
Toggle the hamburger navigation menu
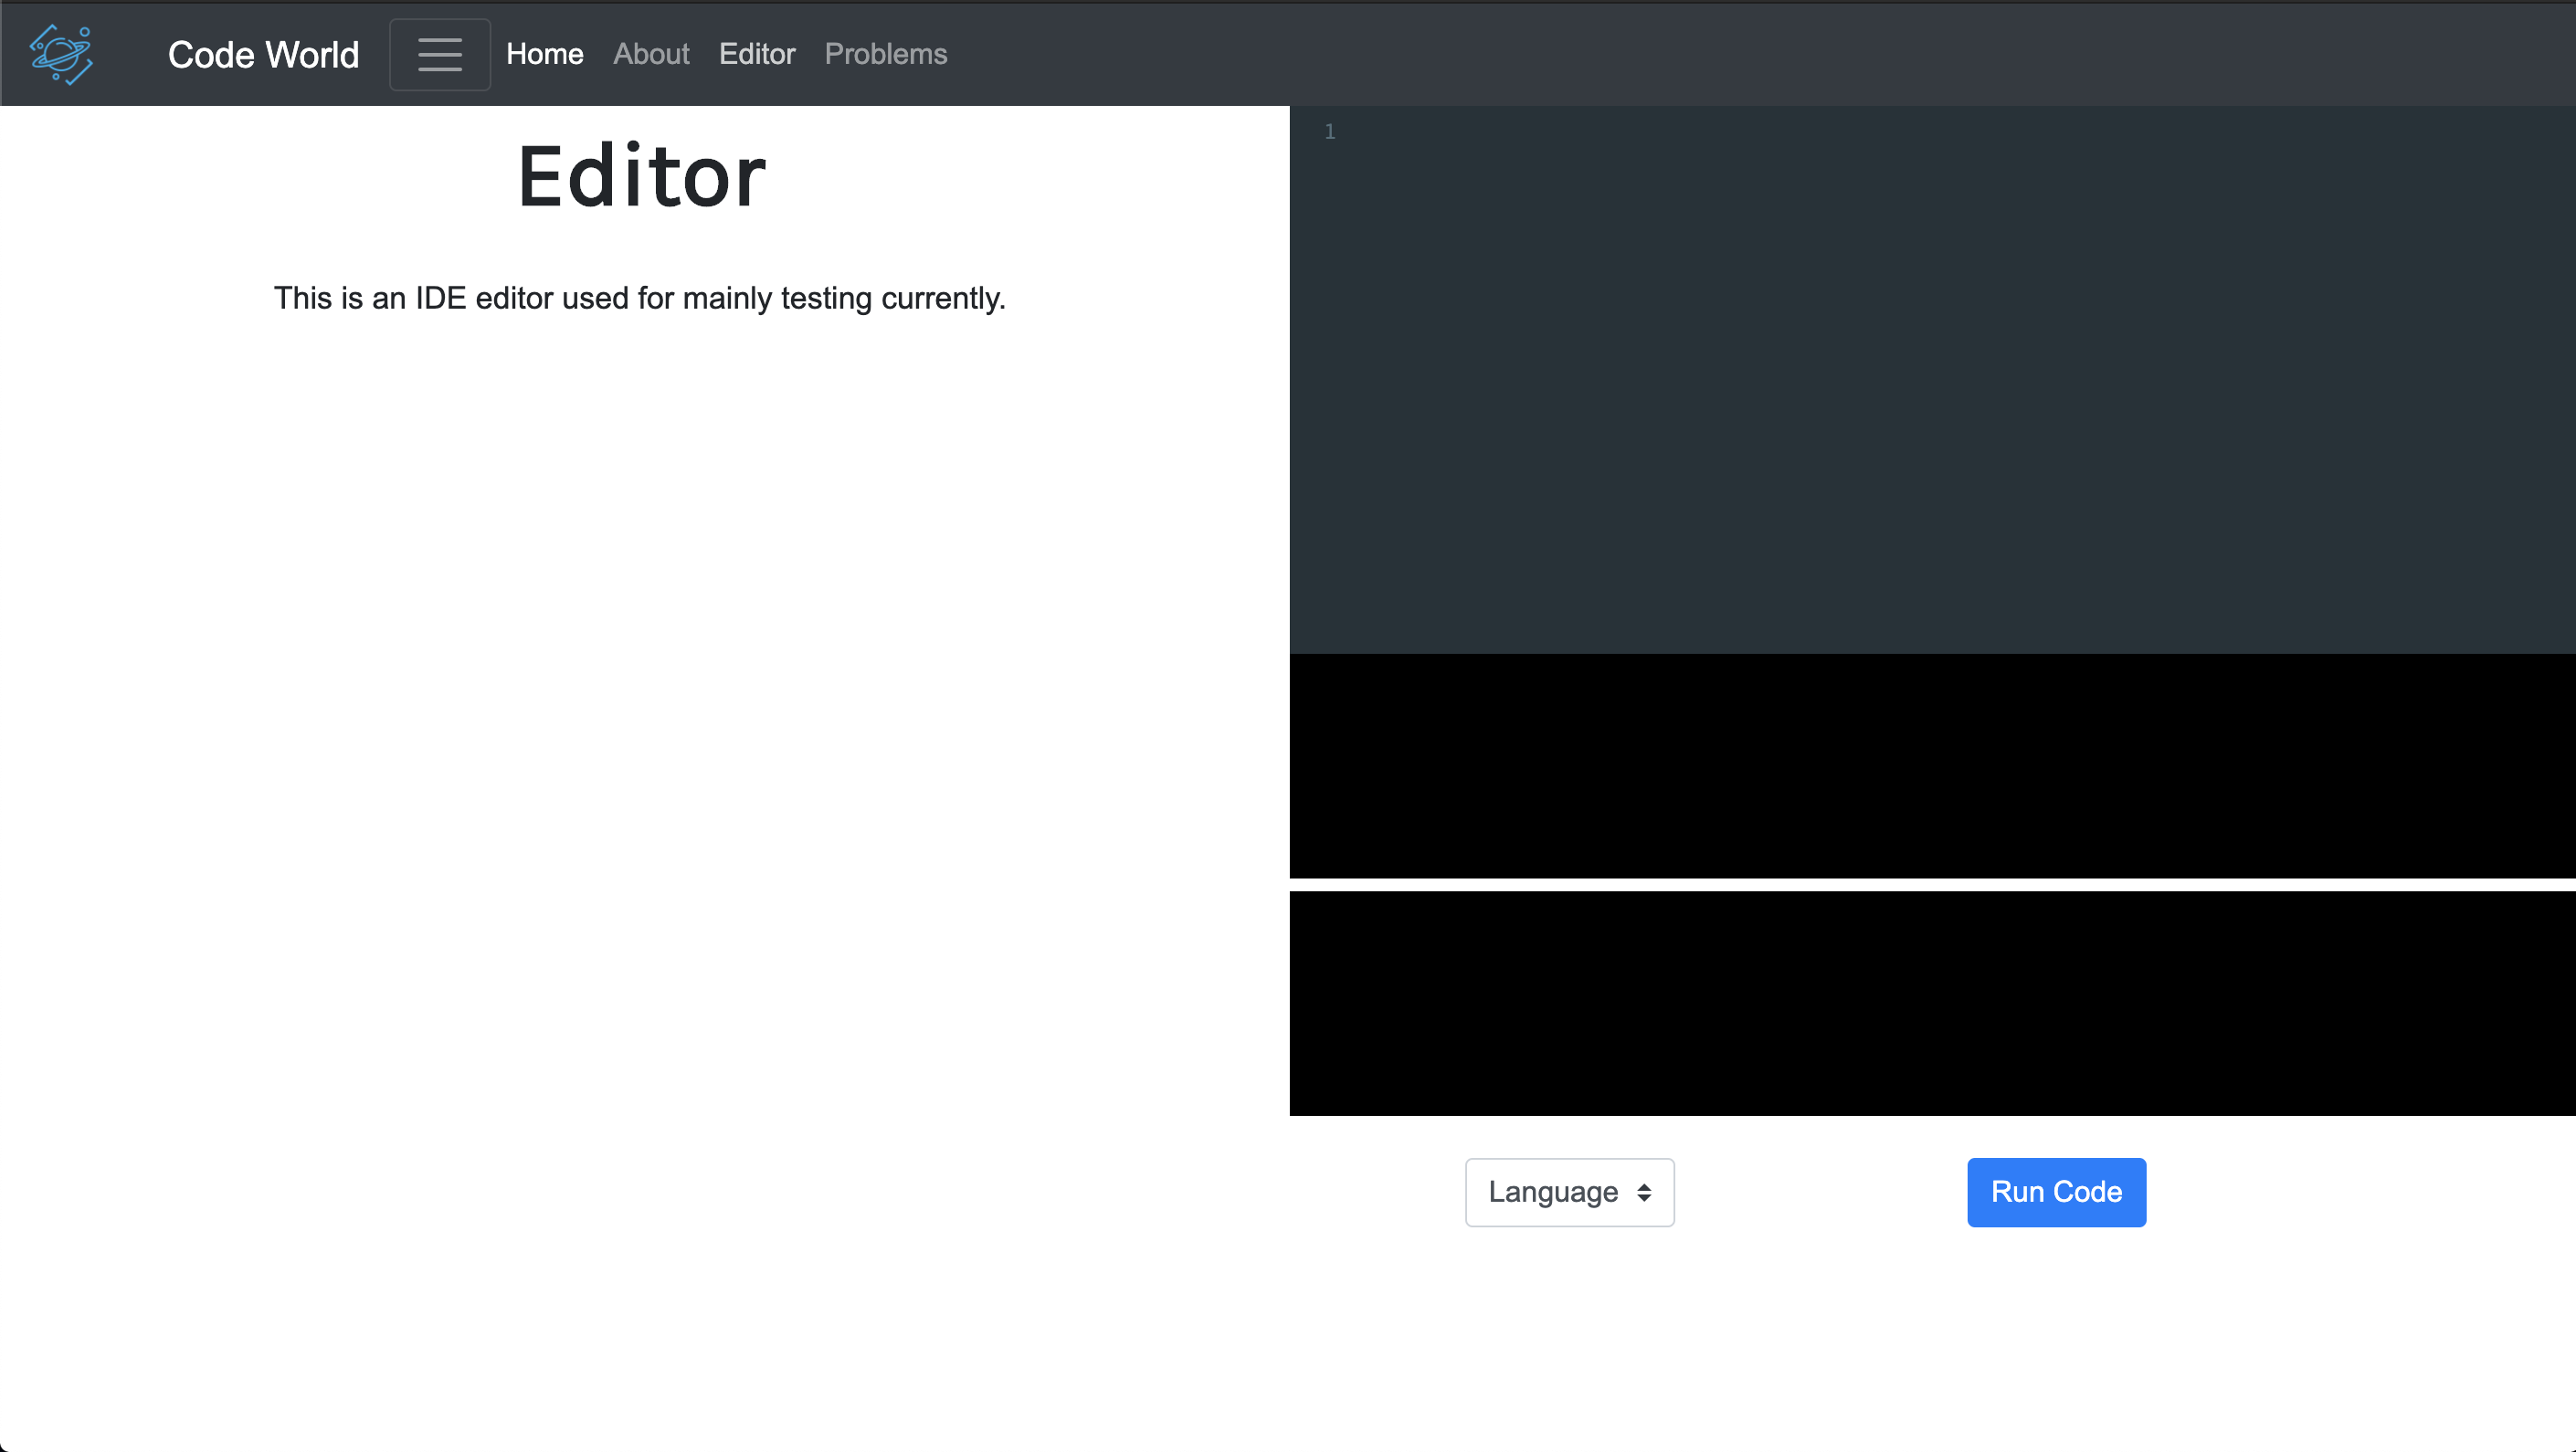click(x=439, y=54)
